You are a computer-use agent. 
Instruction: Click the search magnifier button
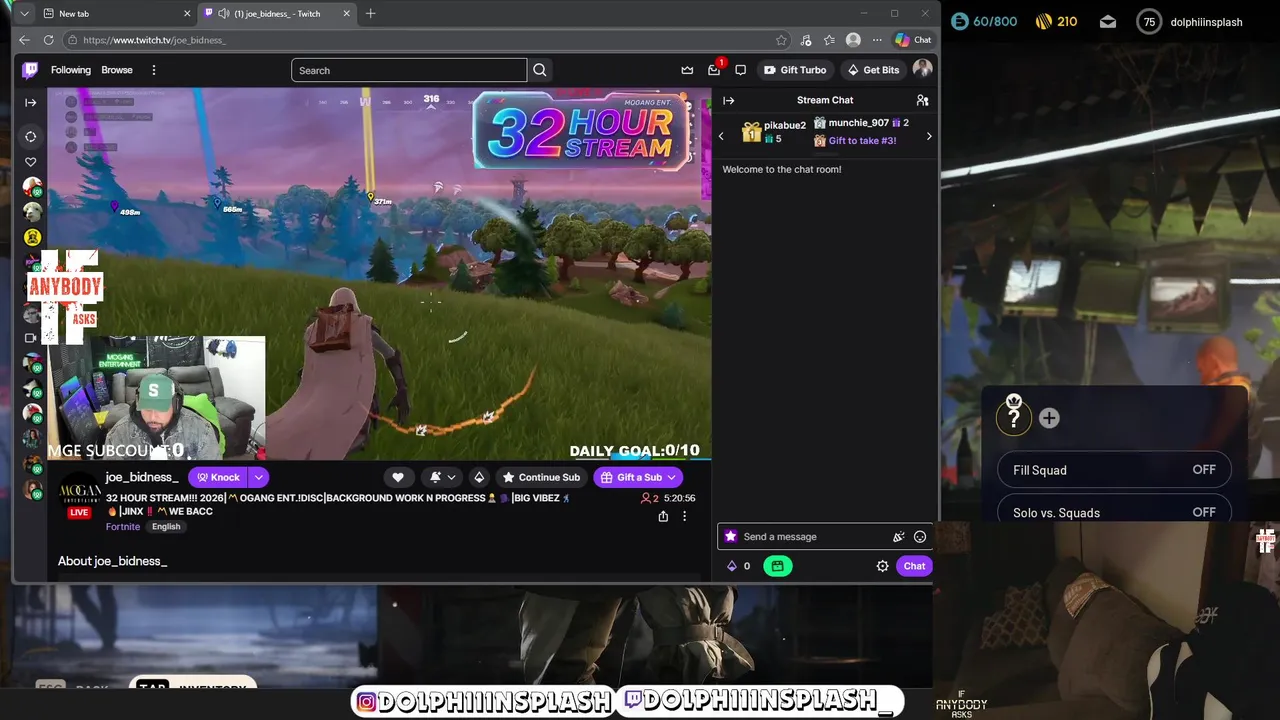click(x=540, y=70)
